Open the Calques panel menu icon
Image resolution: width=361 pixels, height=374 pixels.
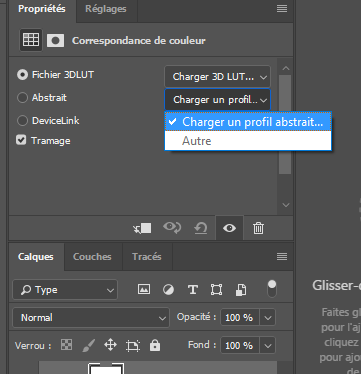(282, 256)
